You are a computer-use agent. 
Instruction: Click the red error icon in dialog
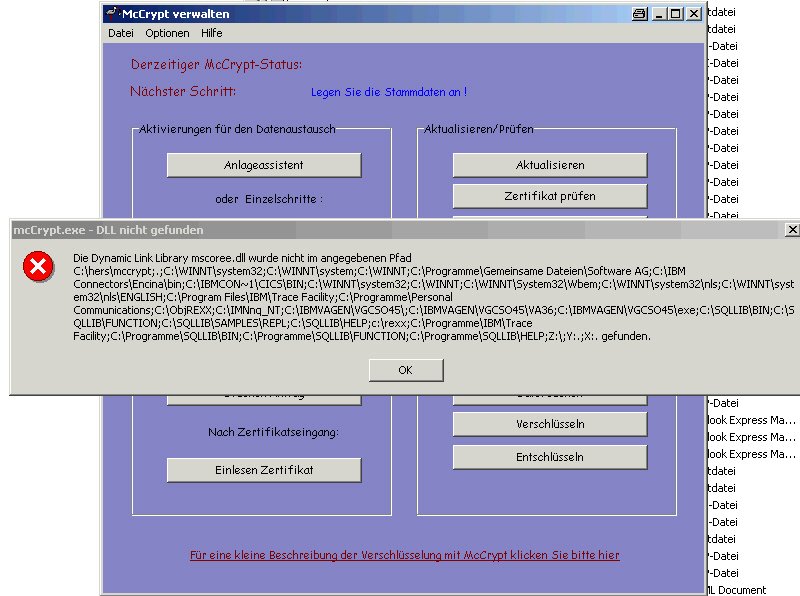click(x=38, y=266)
